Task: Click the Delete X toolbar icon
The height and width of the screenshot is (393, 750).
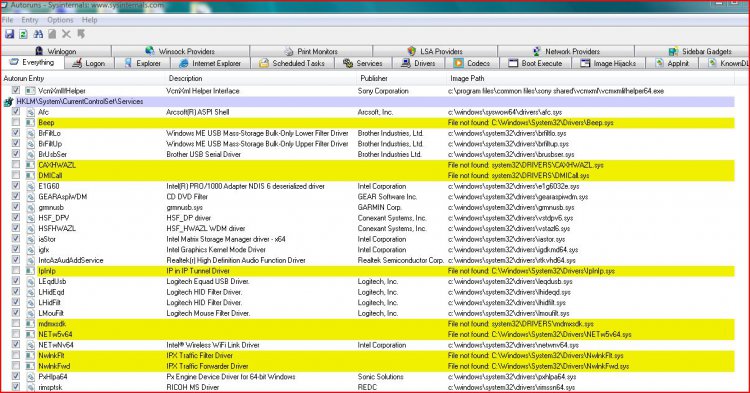Action: [66, 34]
